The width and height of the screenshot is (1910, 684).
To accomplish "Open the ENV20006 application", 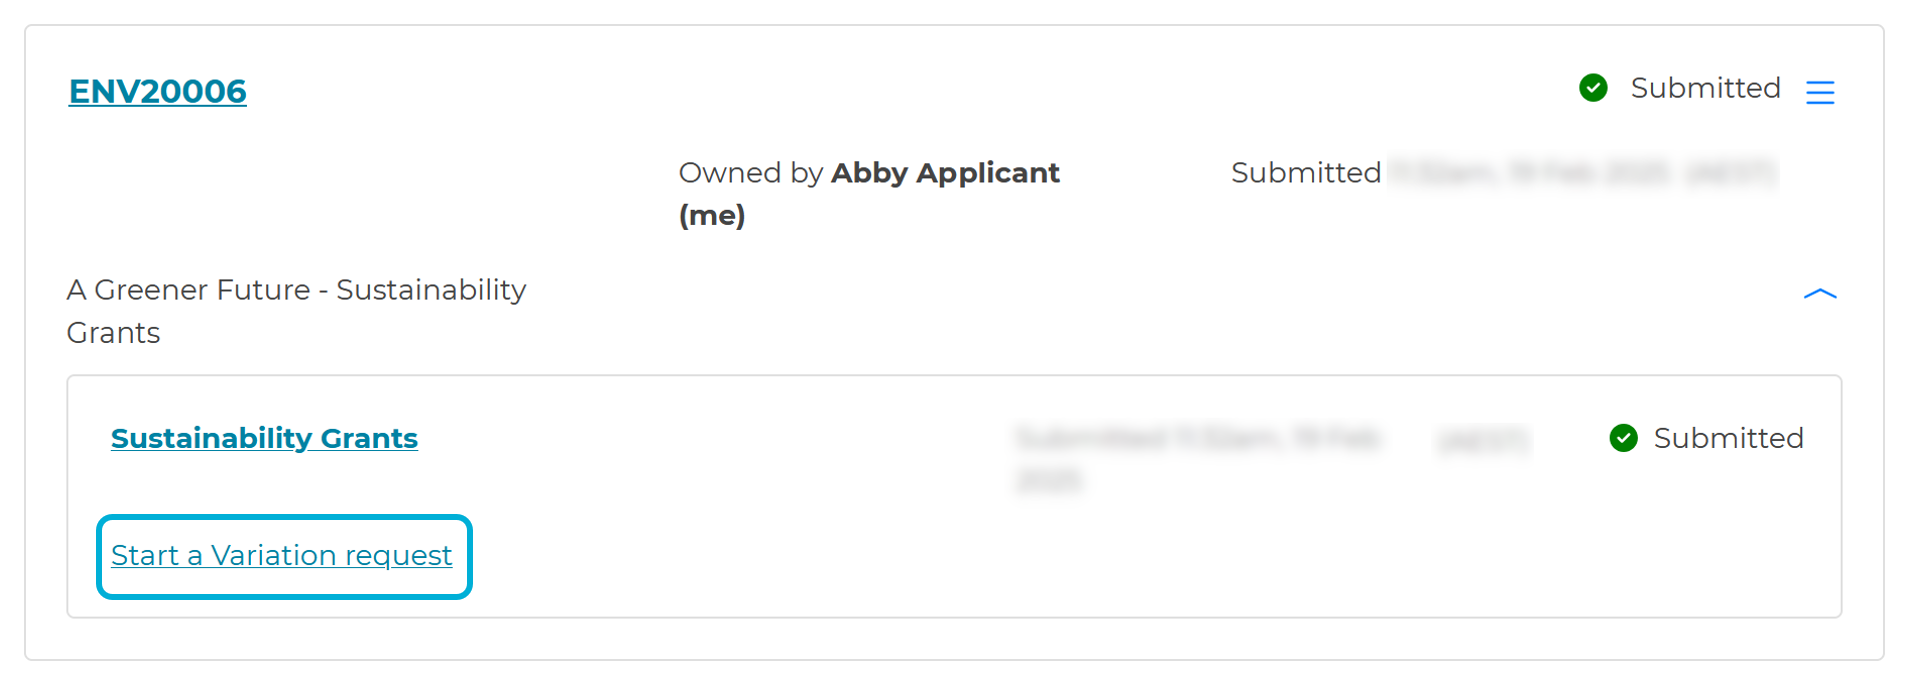I will tap(157, 91).
